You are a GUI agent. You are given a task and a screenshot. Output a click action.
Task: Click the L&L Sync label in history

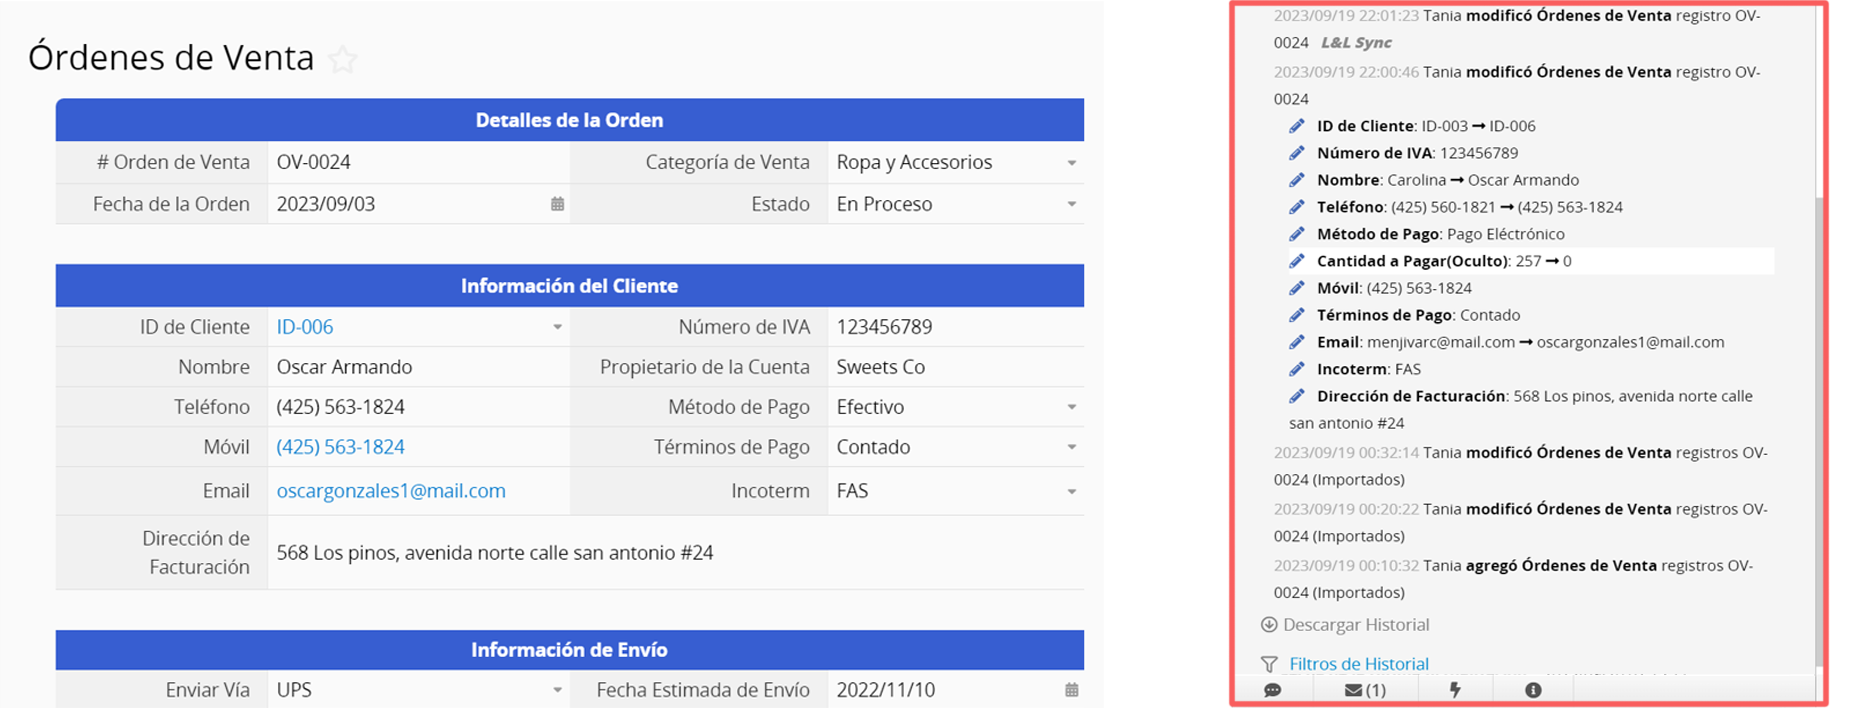point(1356,43)
